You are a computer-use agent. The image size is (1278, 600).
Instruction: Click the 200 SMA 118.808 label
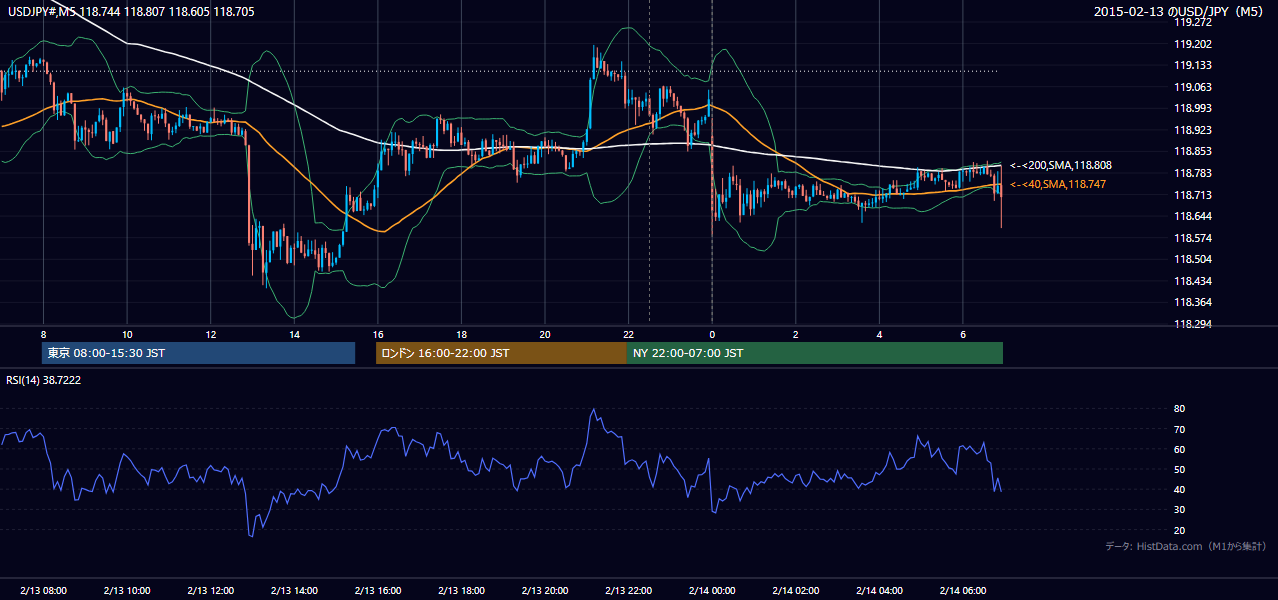1061,165
